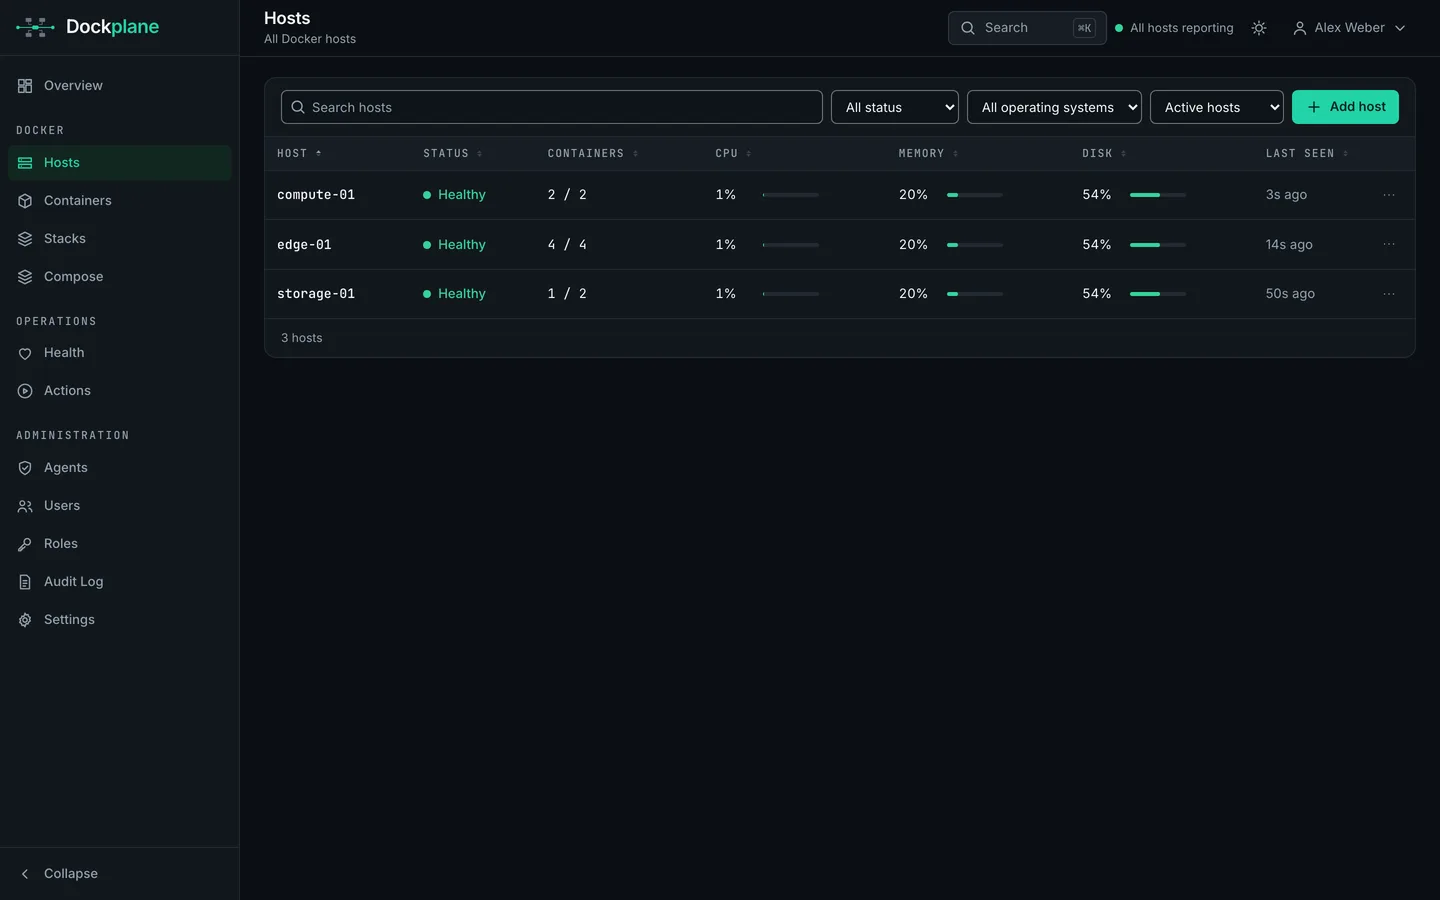
Task: Click Healthy status for edge-01
Action: (x=454, y=244)
